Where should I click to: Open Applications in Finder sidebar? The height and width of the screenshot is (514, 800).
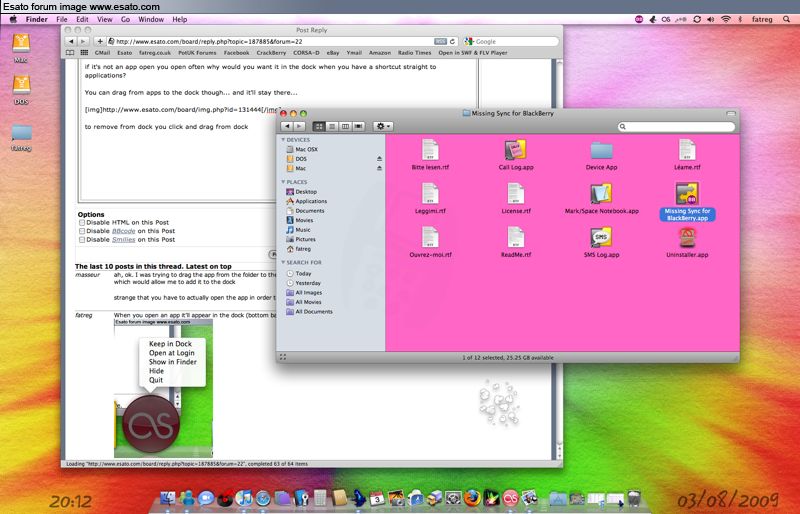point(311,201)
